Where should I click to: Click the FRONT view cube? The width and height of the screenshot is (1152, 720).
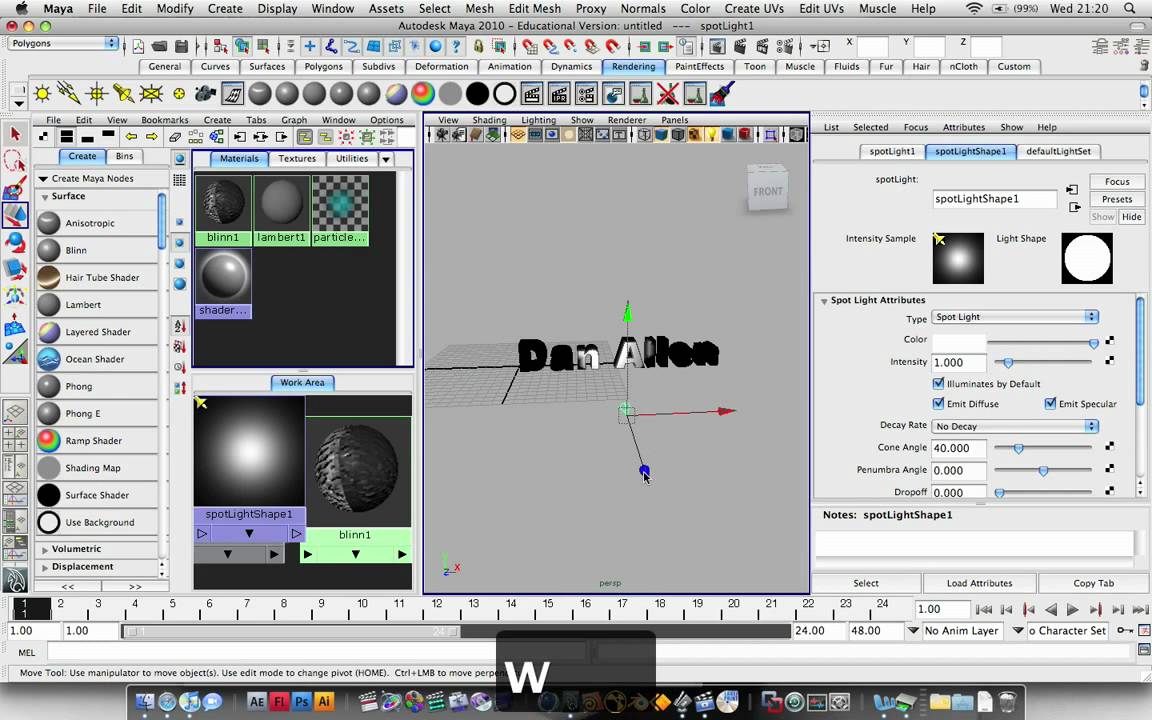(768, 190)
